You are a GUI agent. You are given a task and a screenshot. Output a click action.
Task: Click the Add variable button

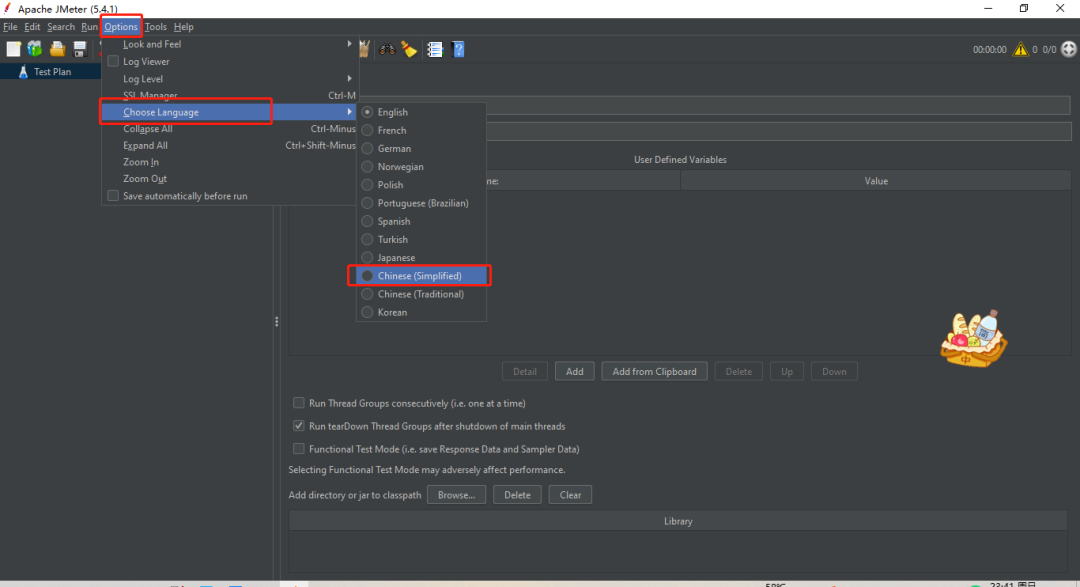tap(574, 371)
